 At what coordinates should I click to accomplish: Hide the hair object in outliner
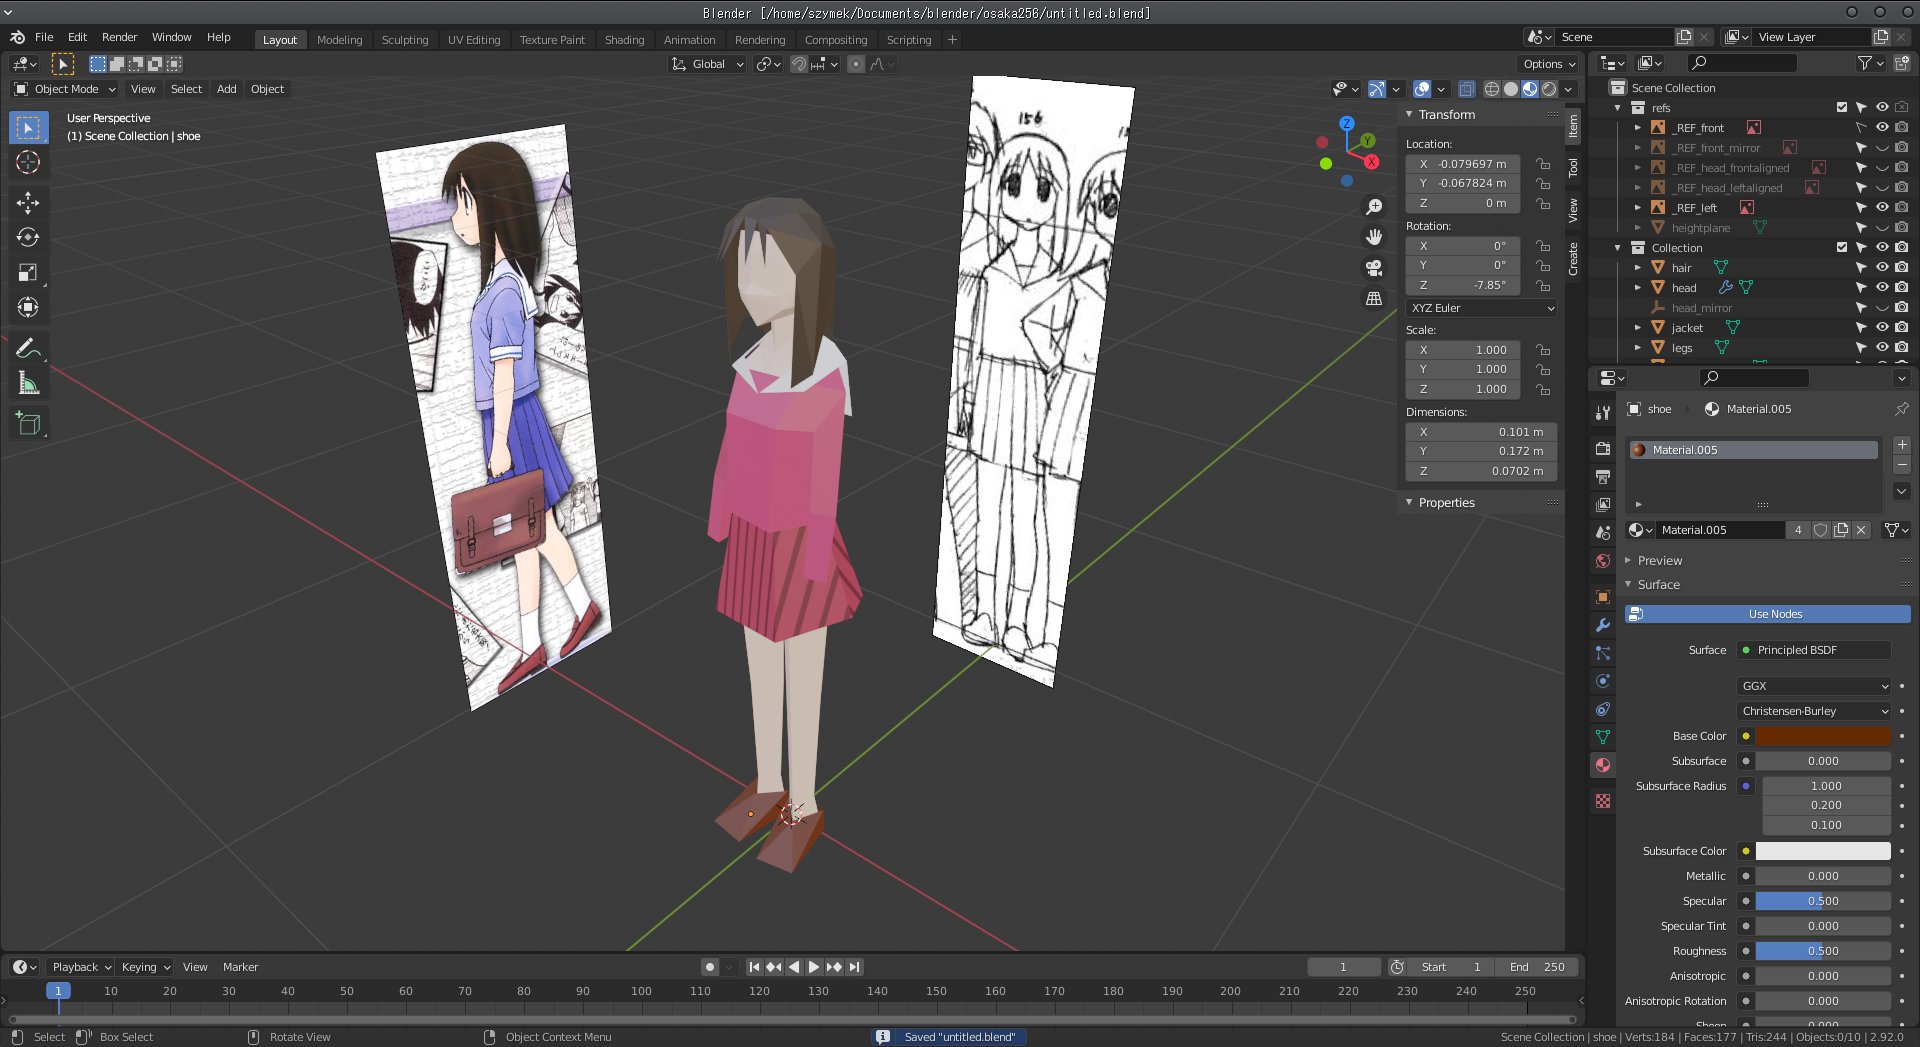(1881, 268)
